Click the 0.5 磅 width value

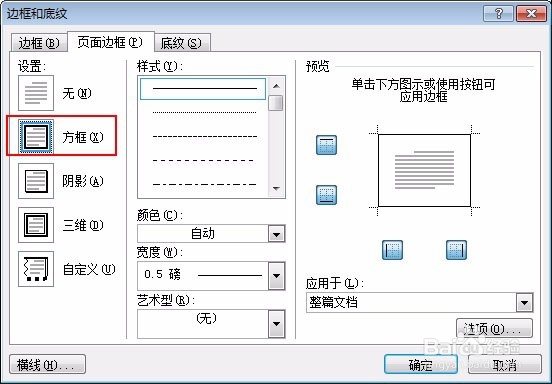tap(162, 274)
